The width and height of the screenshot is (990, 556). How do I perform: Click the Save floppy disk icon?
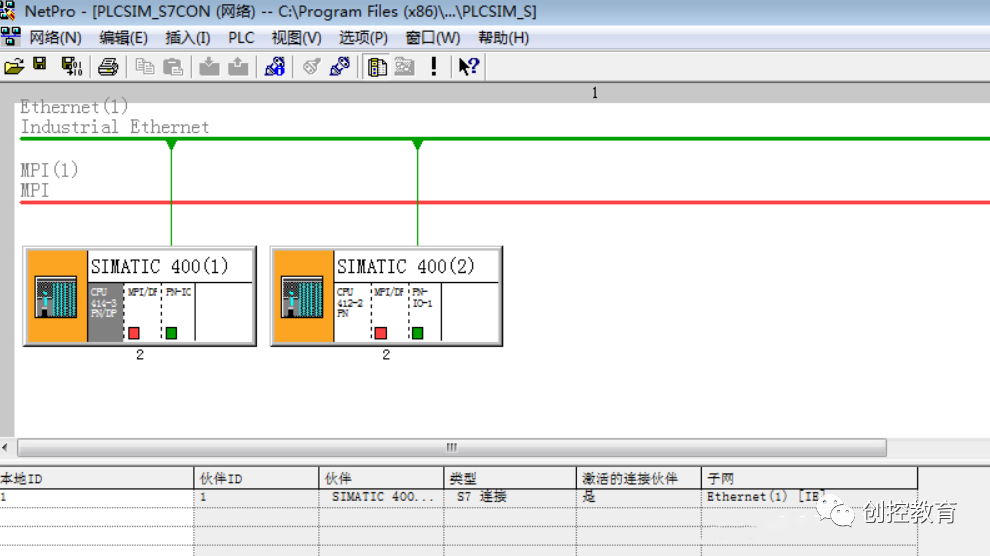point(40,64)
